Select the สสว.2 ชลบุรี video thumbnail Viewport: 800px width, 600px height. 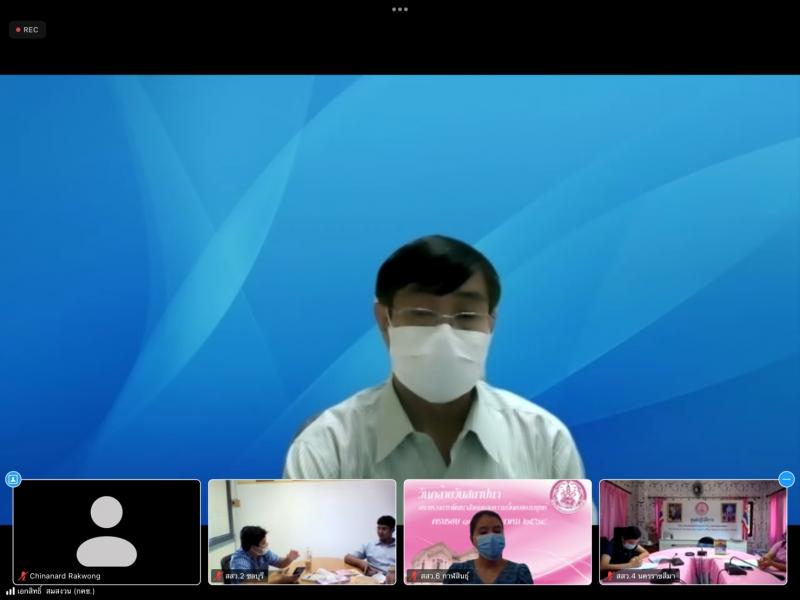[302, 532]
